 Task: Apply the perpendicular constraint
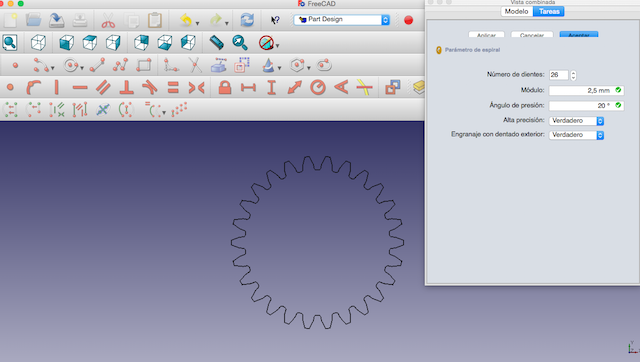pos(127,87)
